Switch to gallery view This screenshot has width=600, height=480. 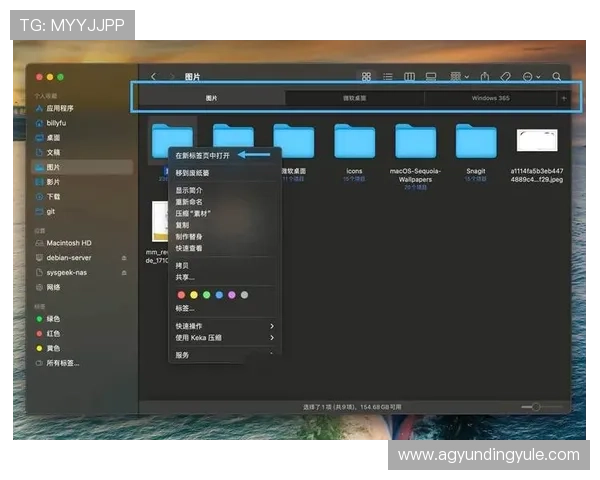(431, 76)
